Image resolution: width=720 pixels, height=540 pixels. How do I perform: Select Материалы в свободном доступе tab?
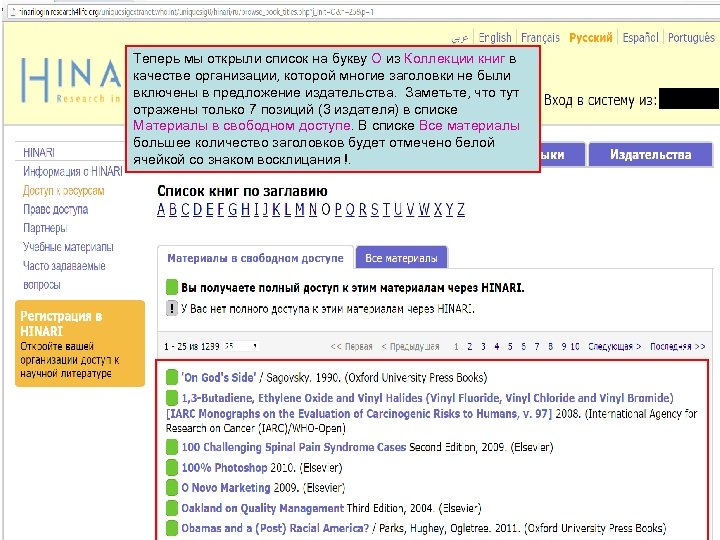click(255, 258)
